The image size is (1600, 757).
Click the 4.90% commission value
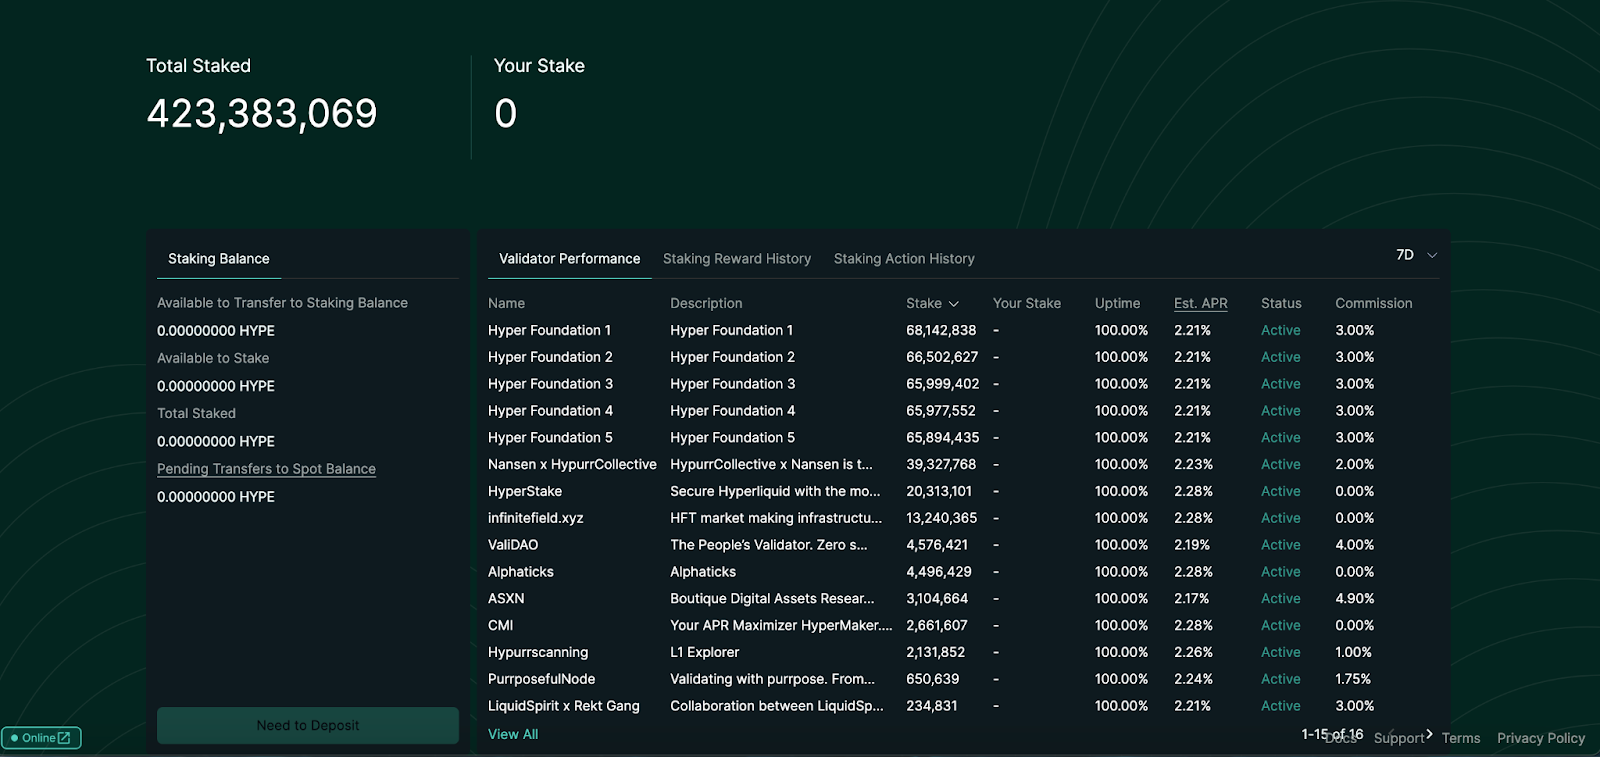[1355, 599]
